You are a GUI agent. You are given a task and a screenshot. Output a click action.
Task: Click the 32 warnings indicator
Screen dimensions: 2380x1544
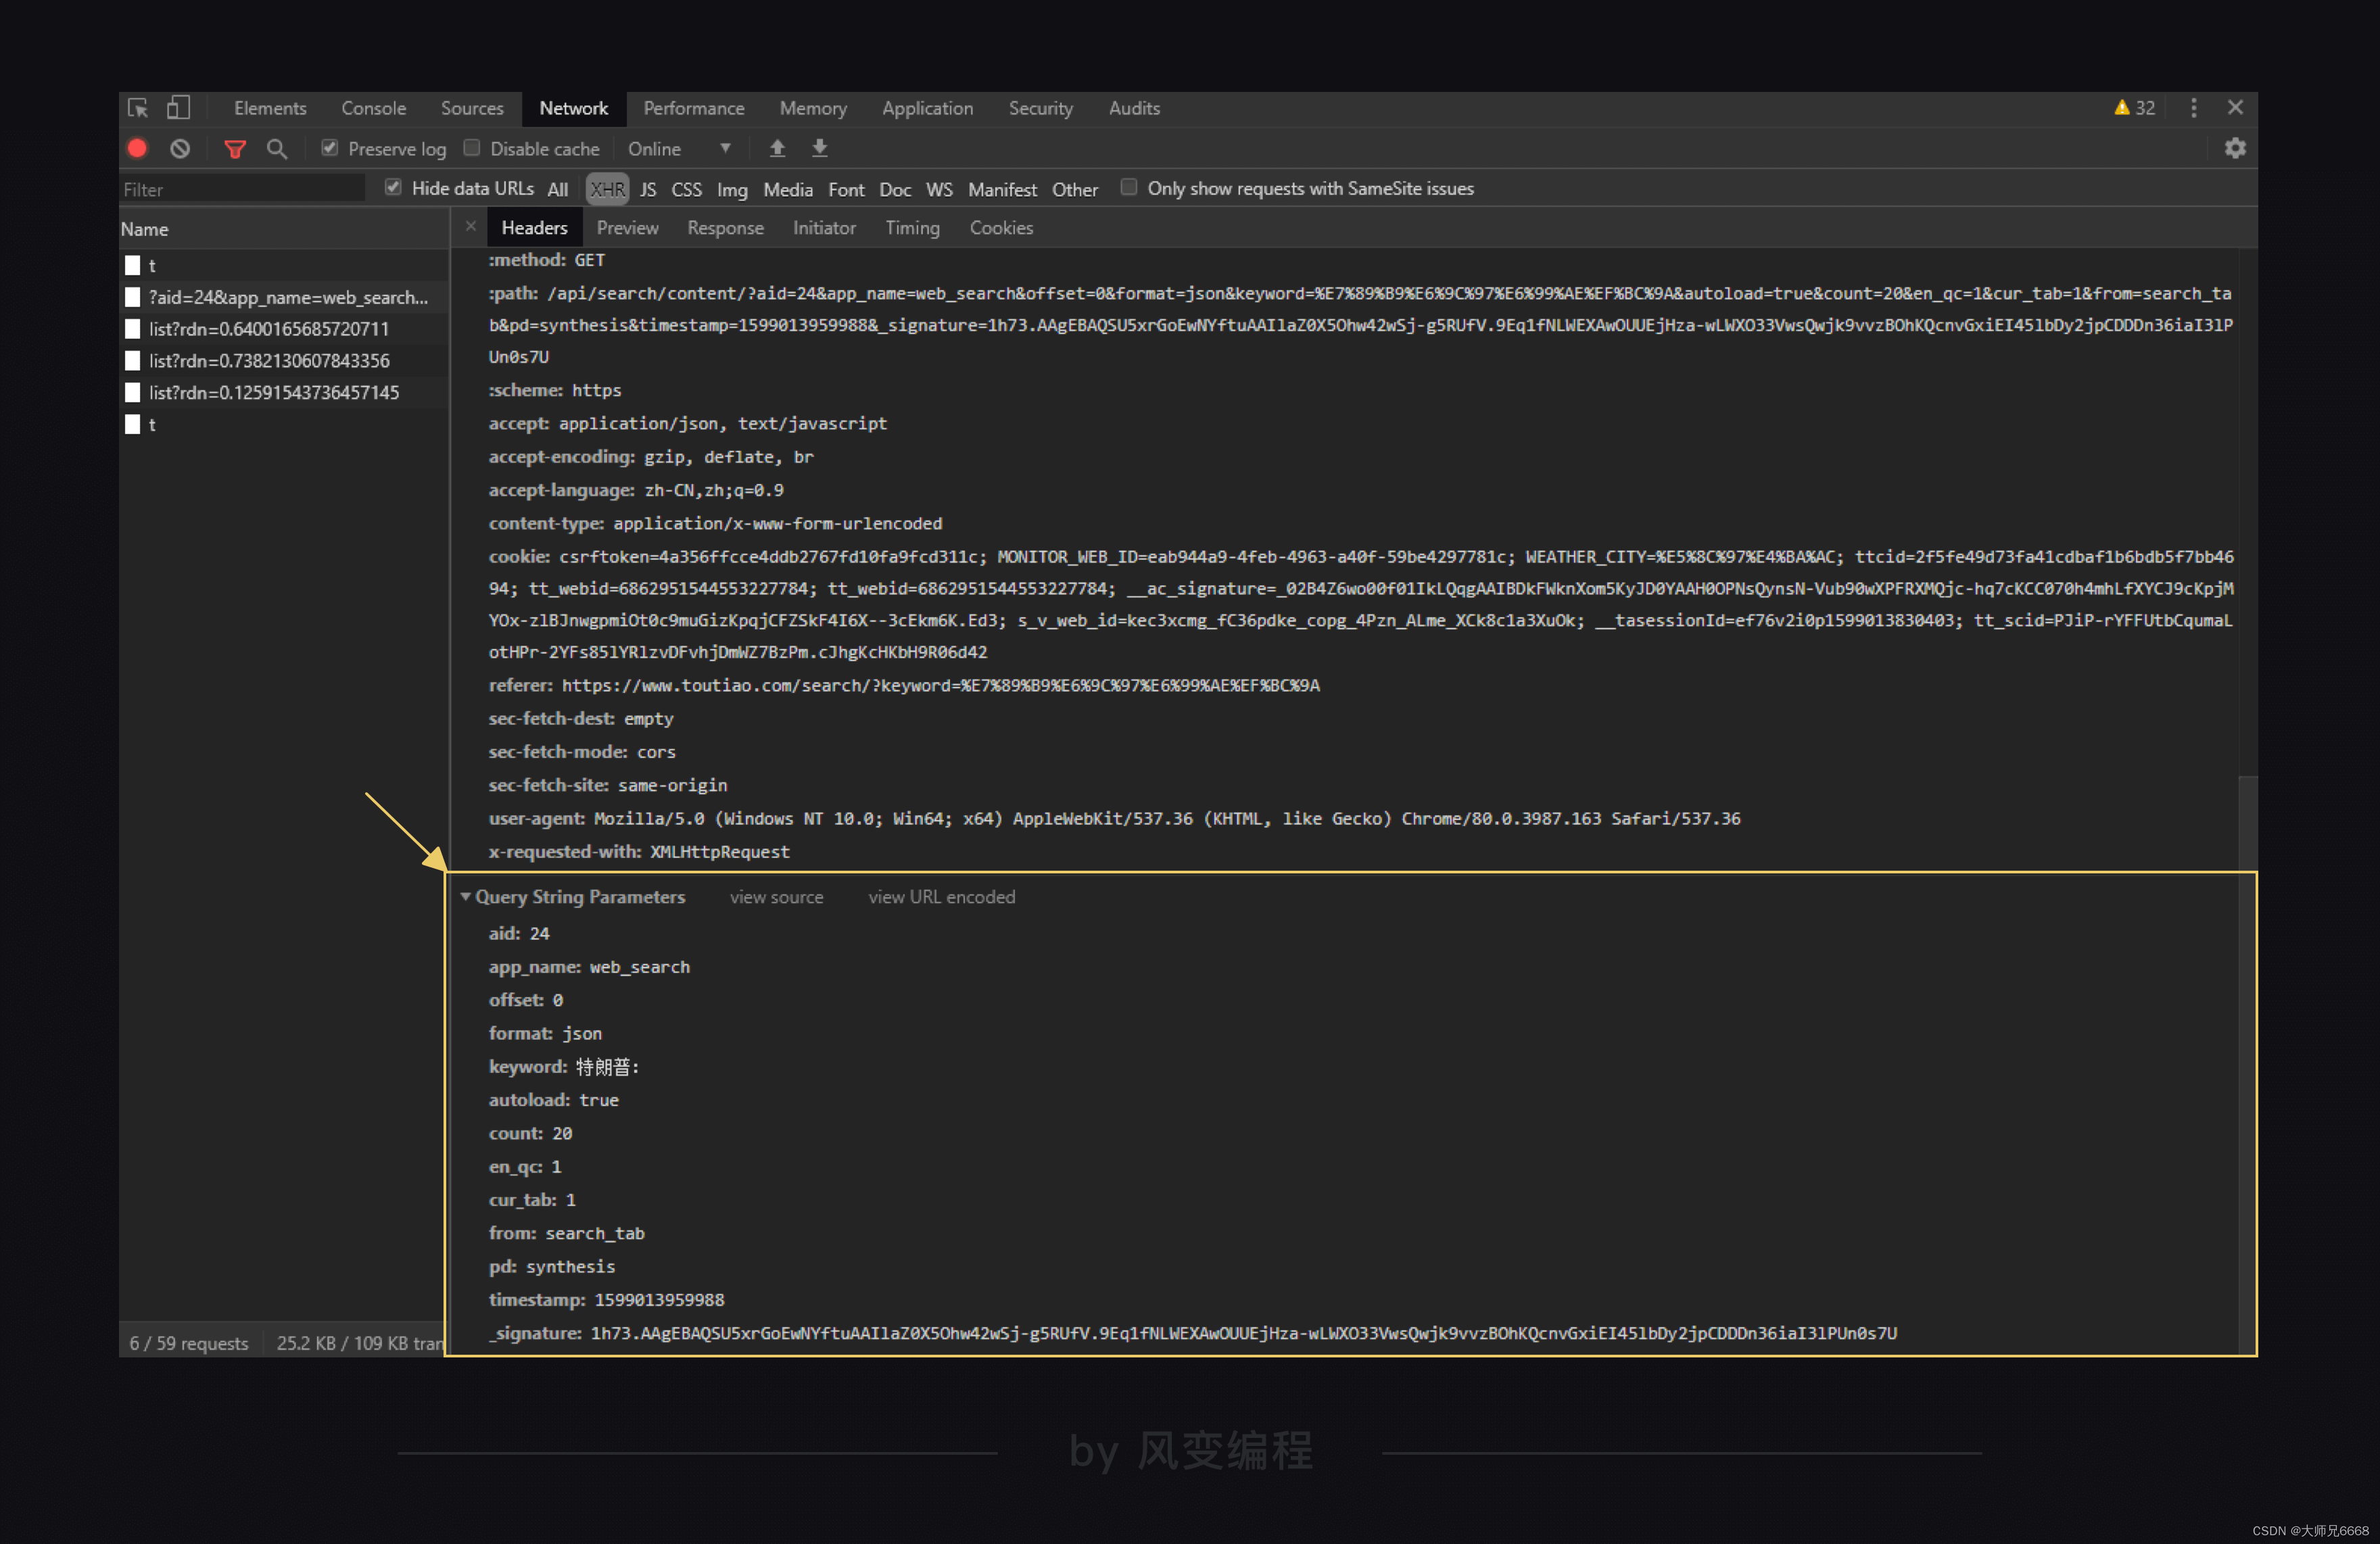tap(2134, 108)
